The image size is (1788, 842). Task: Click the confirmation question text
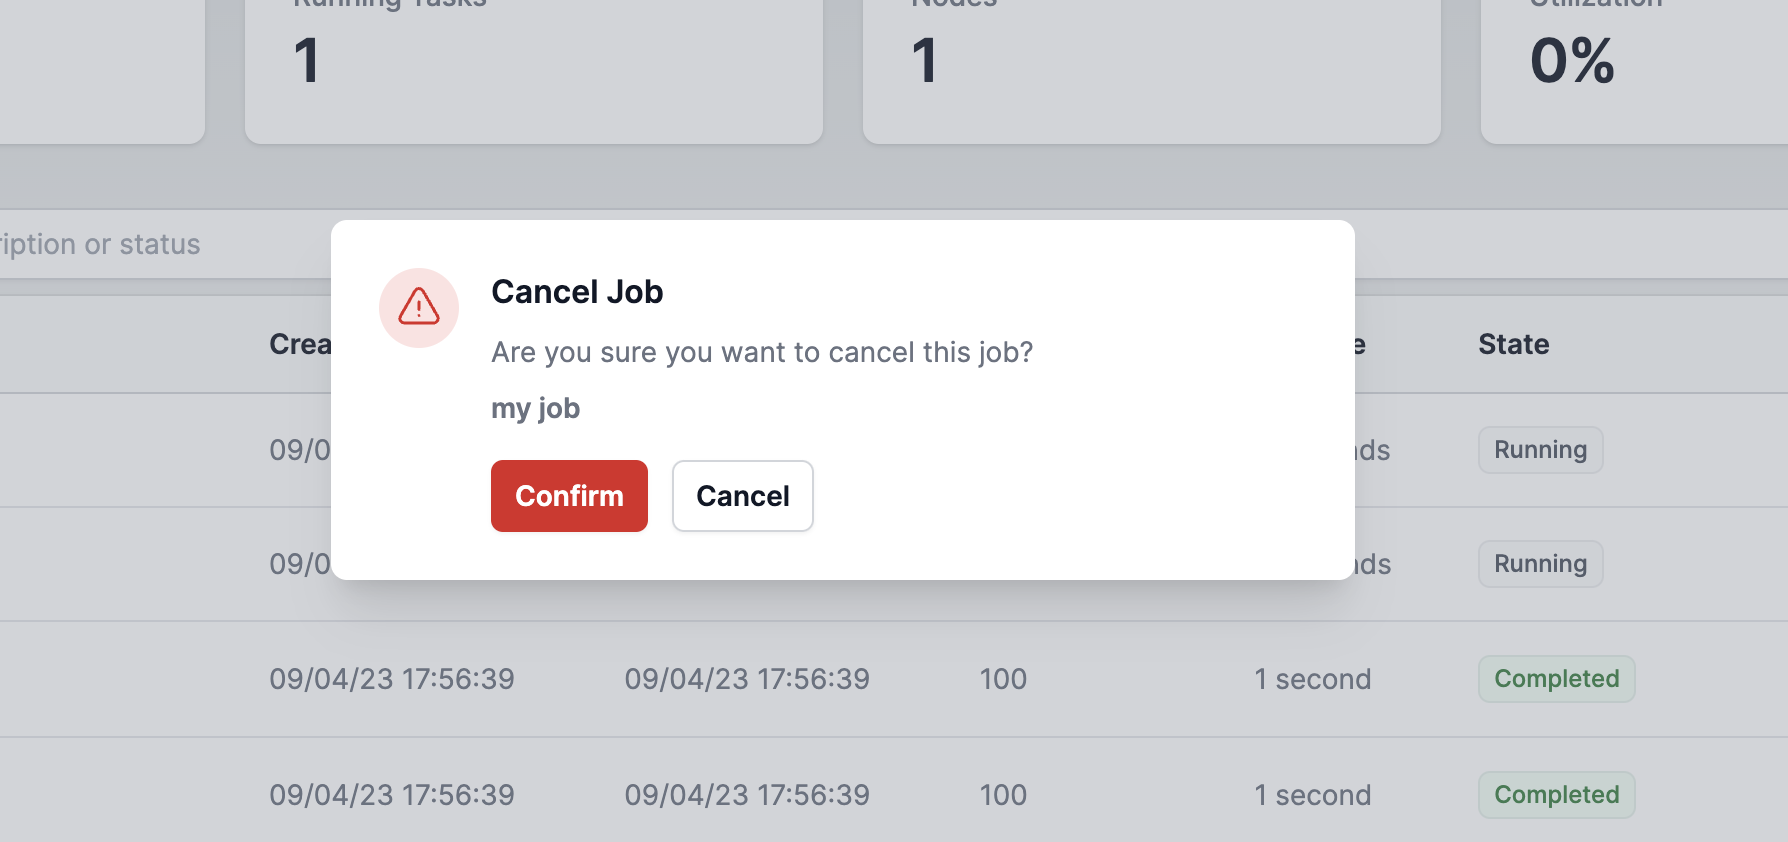tap(762, 352)
